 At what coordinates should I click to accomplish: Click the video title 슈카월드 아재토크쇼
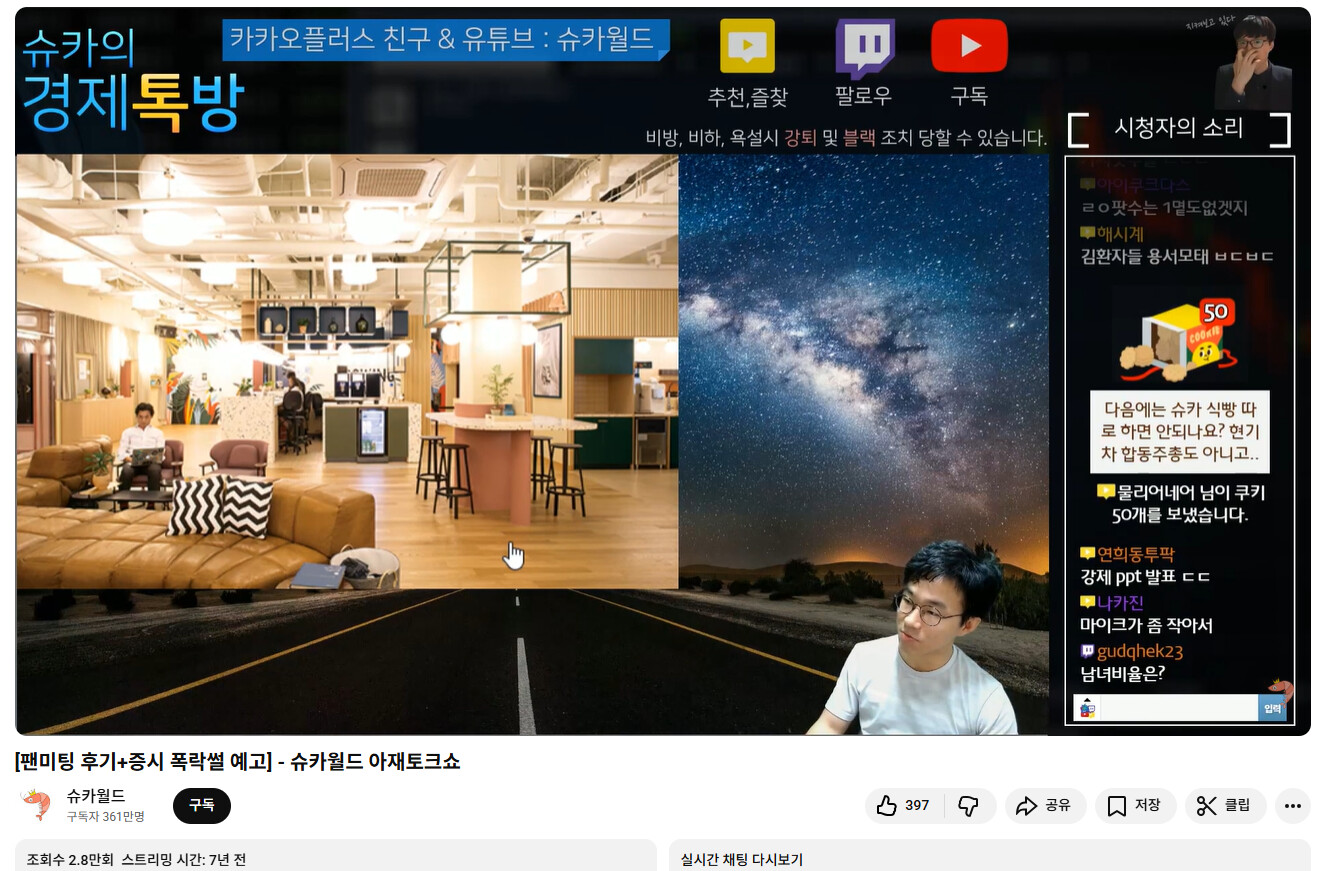pyautogui.click(x=238, y=762)
